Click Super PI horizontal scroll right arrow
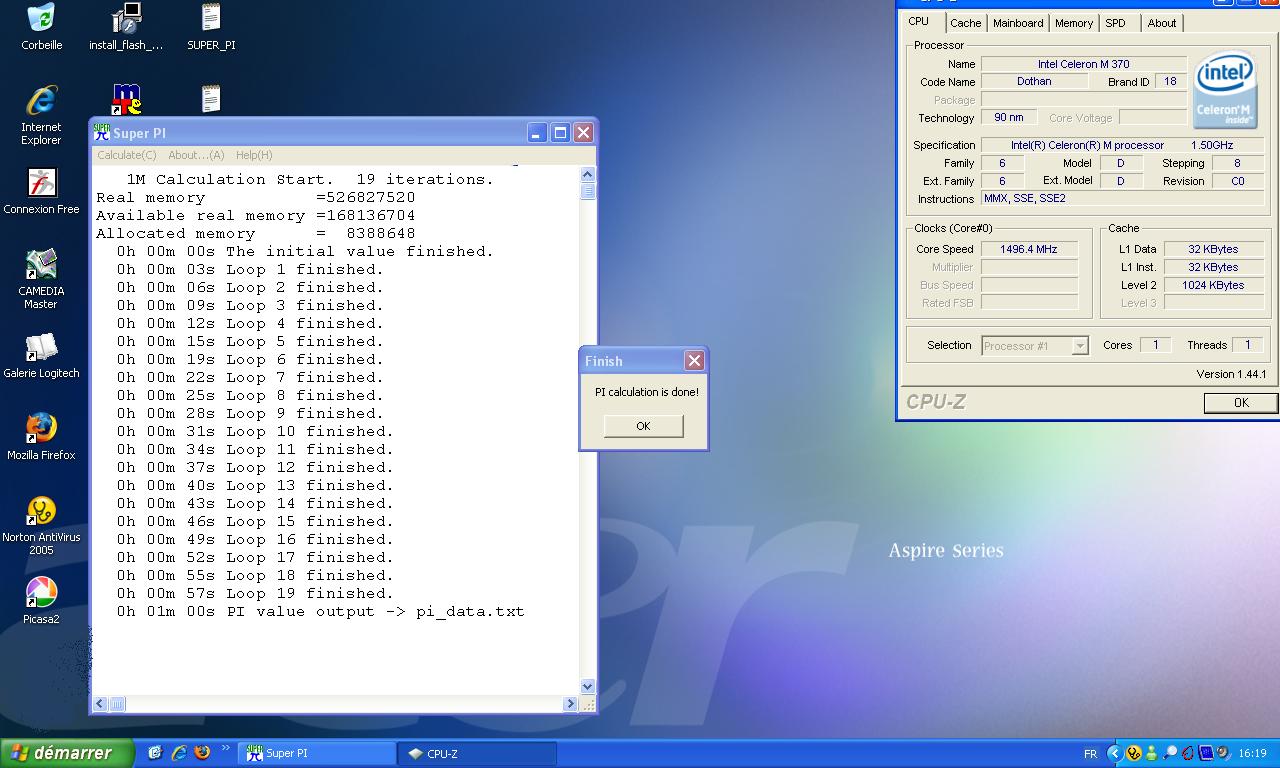 click(570, 704)
